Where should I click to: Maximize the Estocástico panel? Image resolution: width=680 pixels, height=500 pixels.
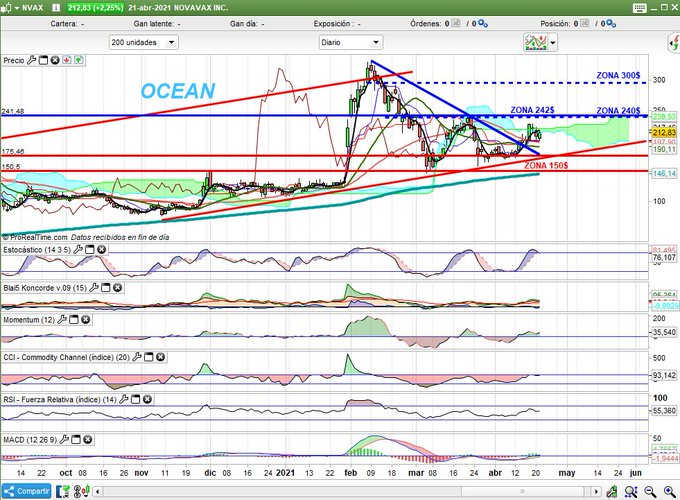click(89, 249)
